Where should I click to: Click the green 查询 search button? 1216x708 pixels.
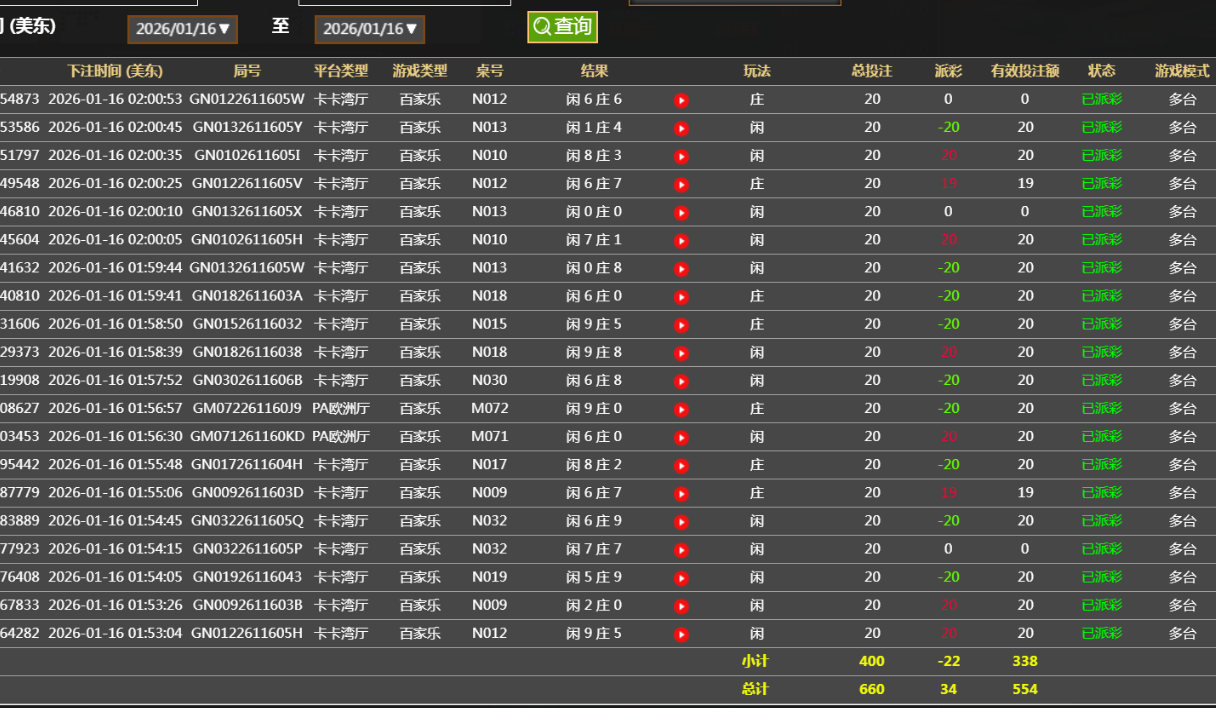click(x=562, y=27)
